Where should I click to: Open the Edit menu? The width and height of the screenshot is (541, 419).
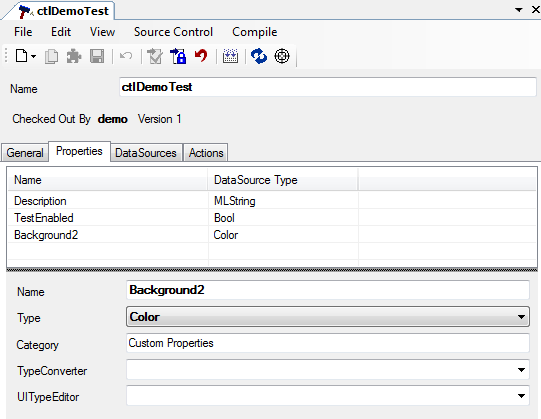pos(61,32)
